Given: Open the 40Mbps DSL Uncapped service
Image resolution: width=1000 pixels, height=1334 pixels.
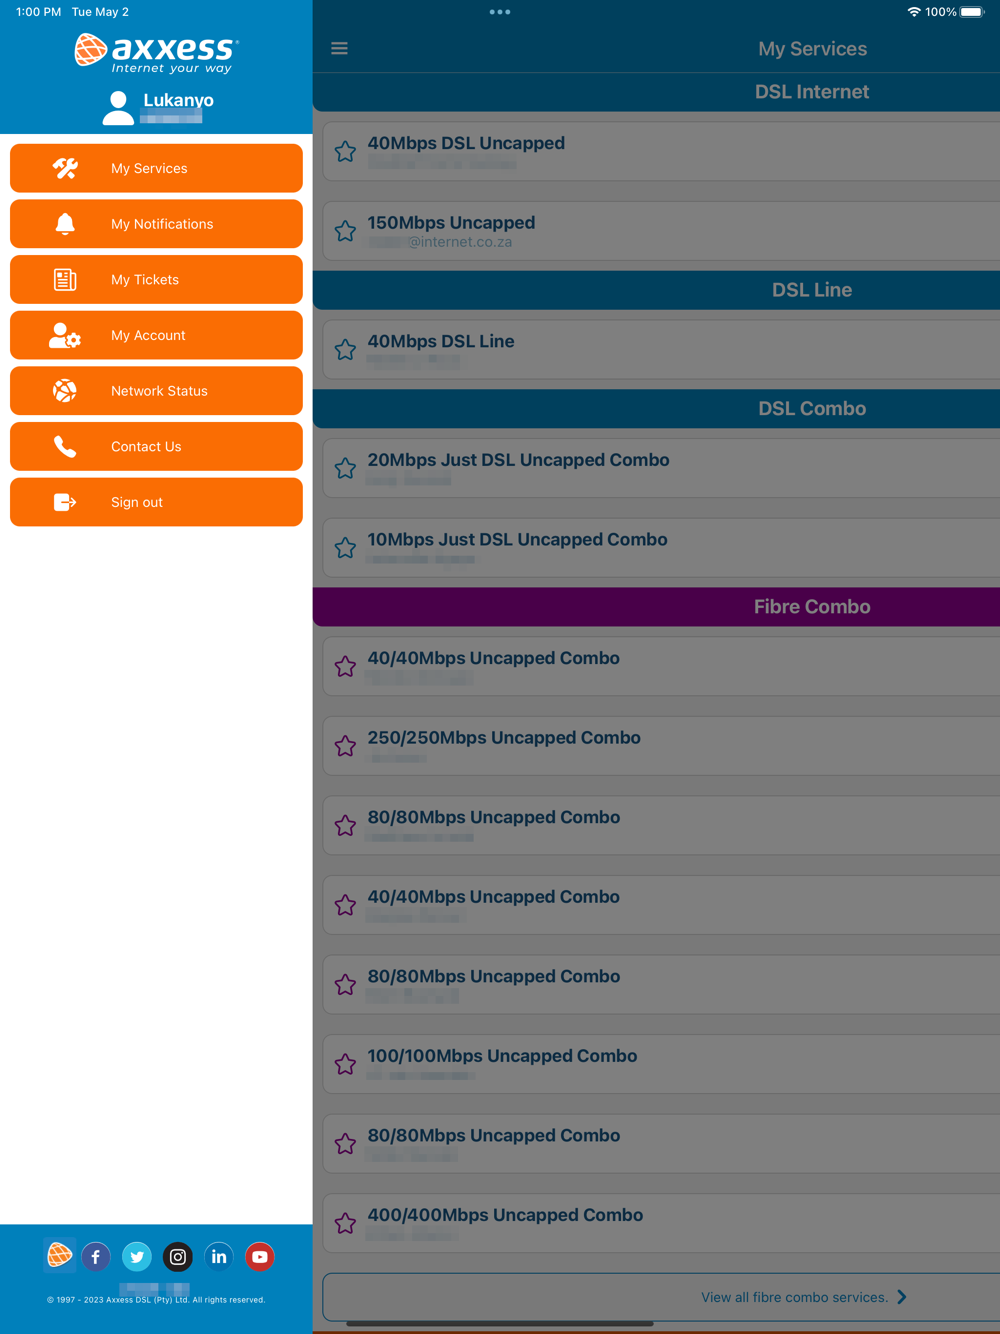Looking at the screenshot, I should (x=661, y=152).
